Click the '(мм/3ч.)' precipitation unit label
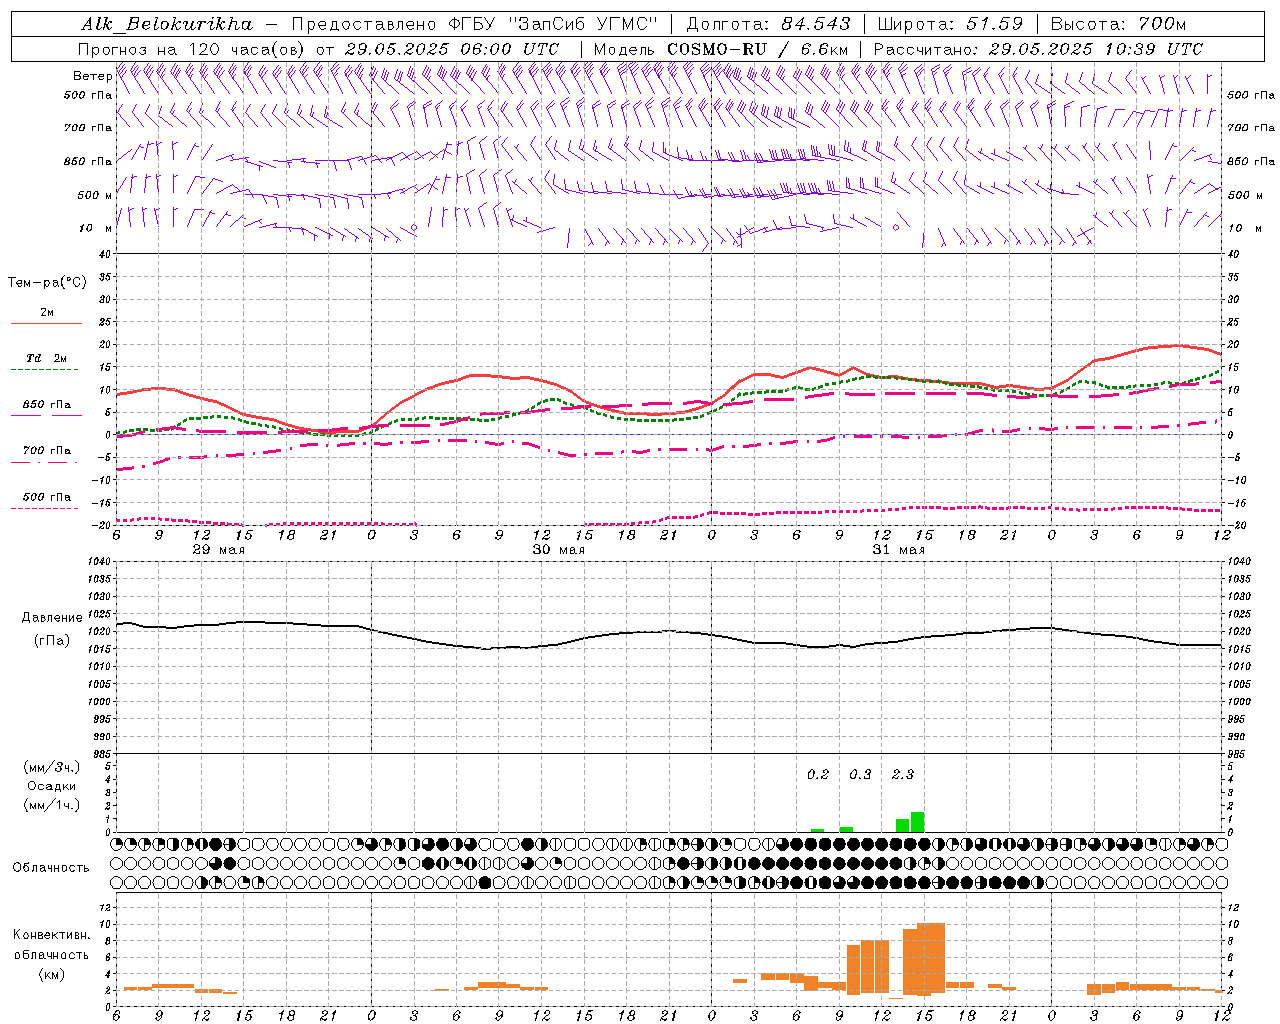1280x1024 pixels. click(x=52, y=768)
